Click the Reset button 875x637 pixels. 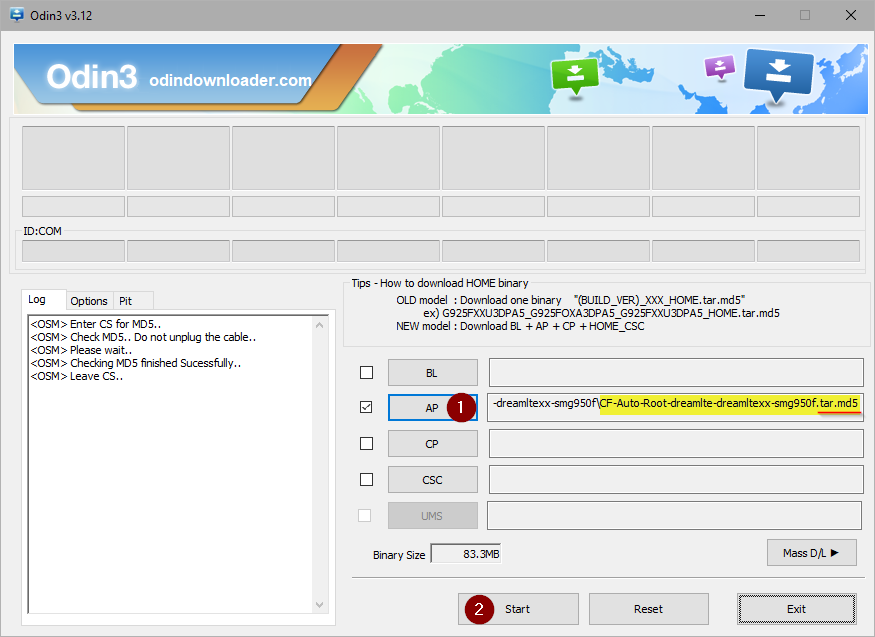(648, 609)
